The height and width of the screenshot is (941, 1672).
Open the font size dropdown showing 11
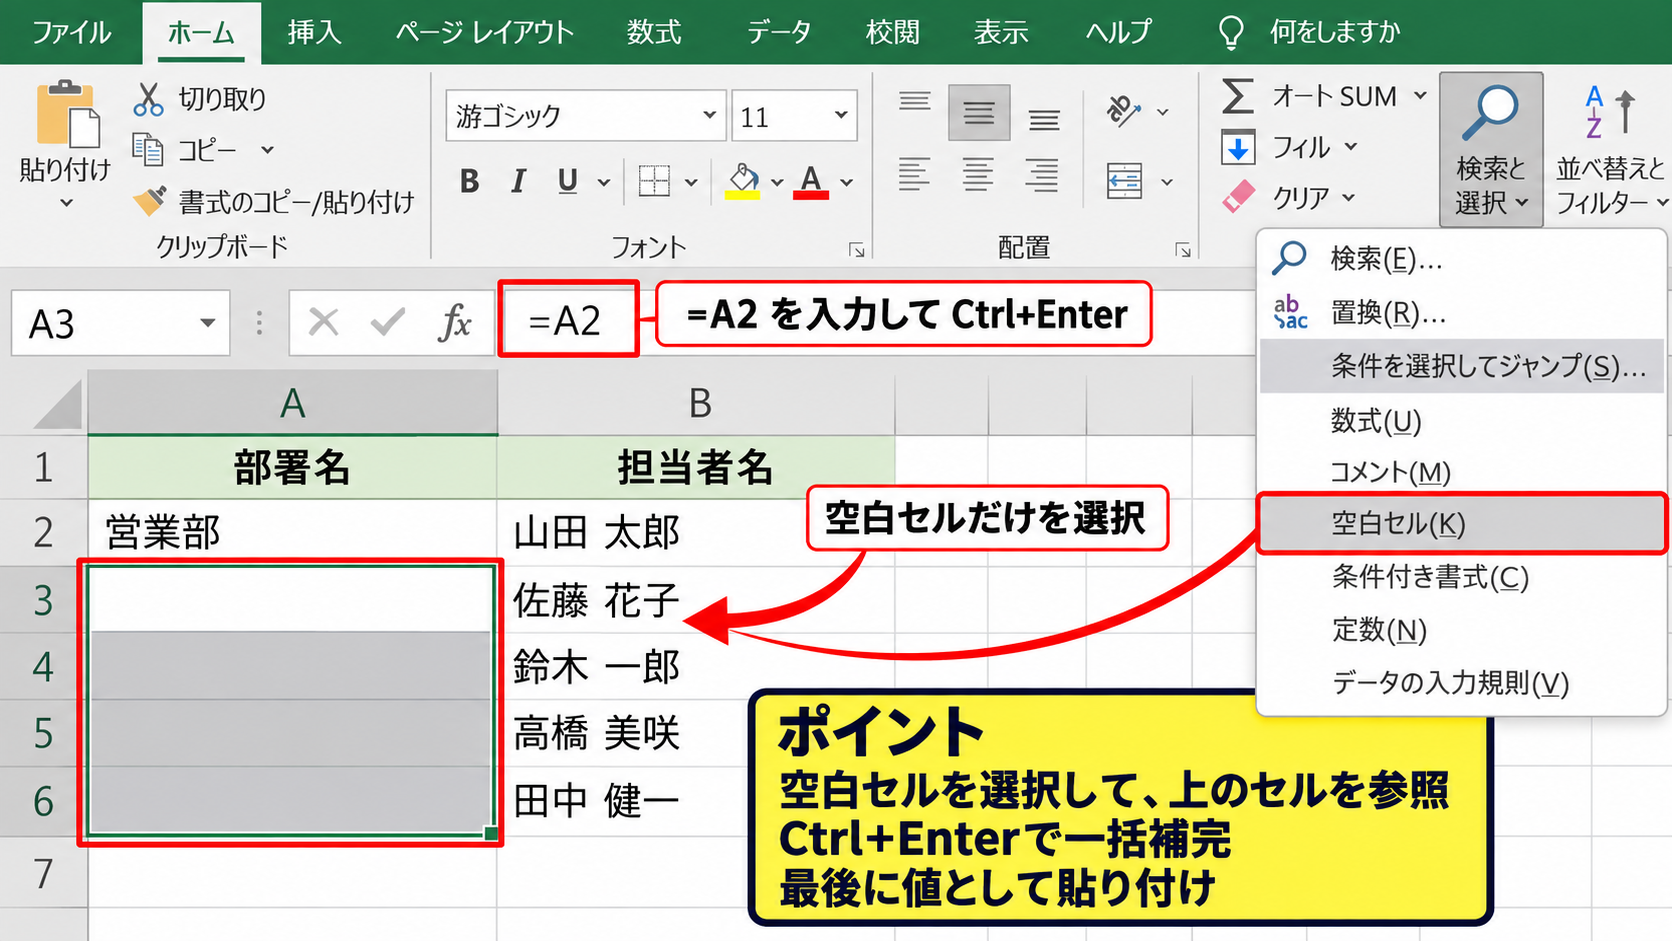point(841,115)
